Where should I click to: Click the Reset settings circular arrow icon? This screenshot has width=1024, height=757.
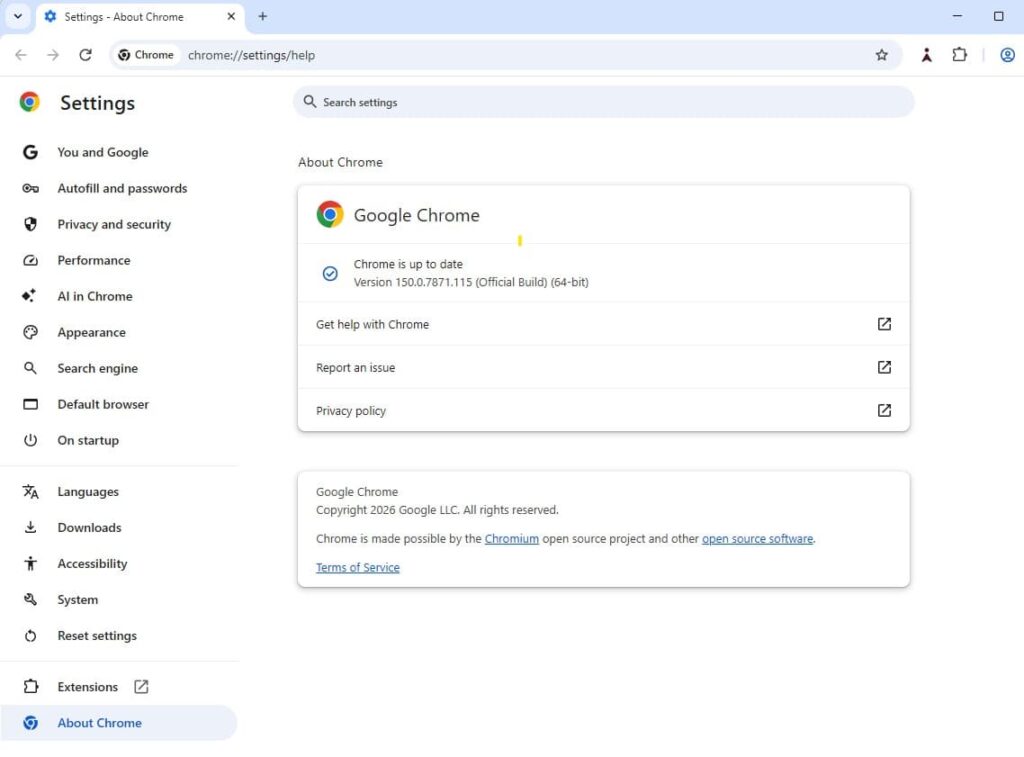pyautogui.click(x=30, y=636)
